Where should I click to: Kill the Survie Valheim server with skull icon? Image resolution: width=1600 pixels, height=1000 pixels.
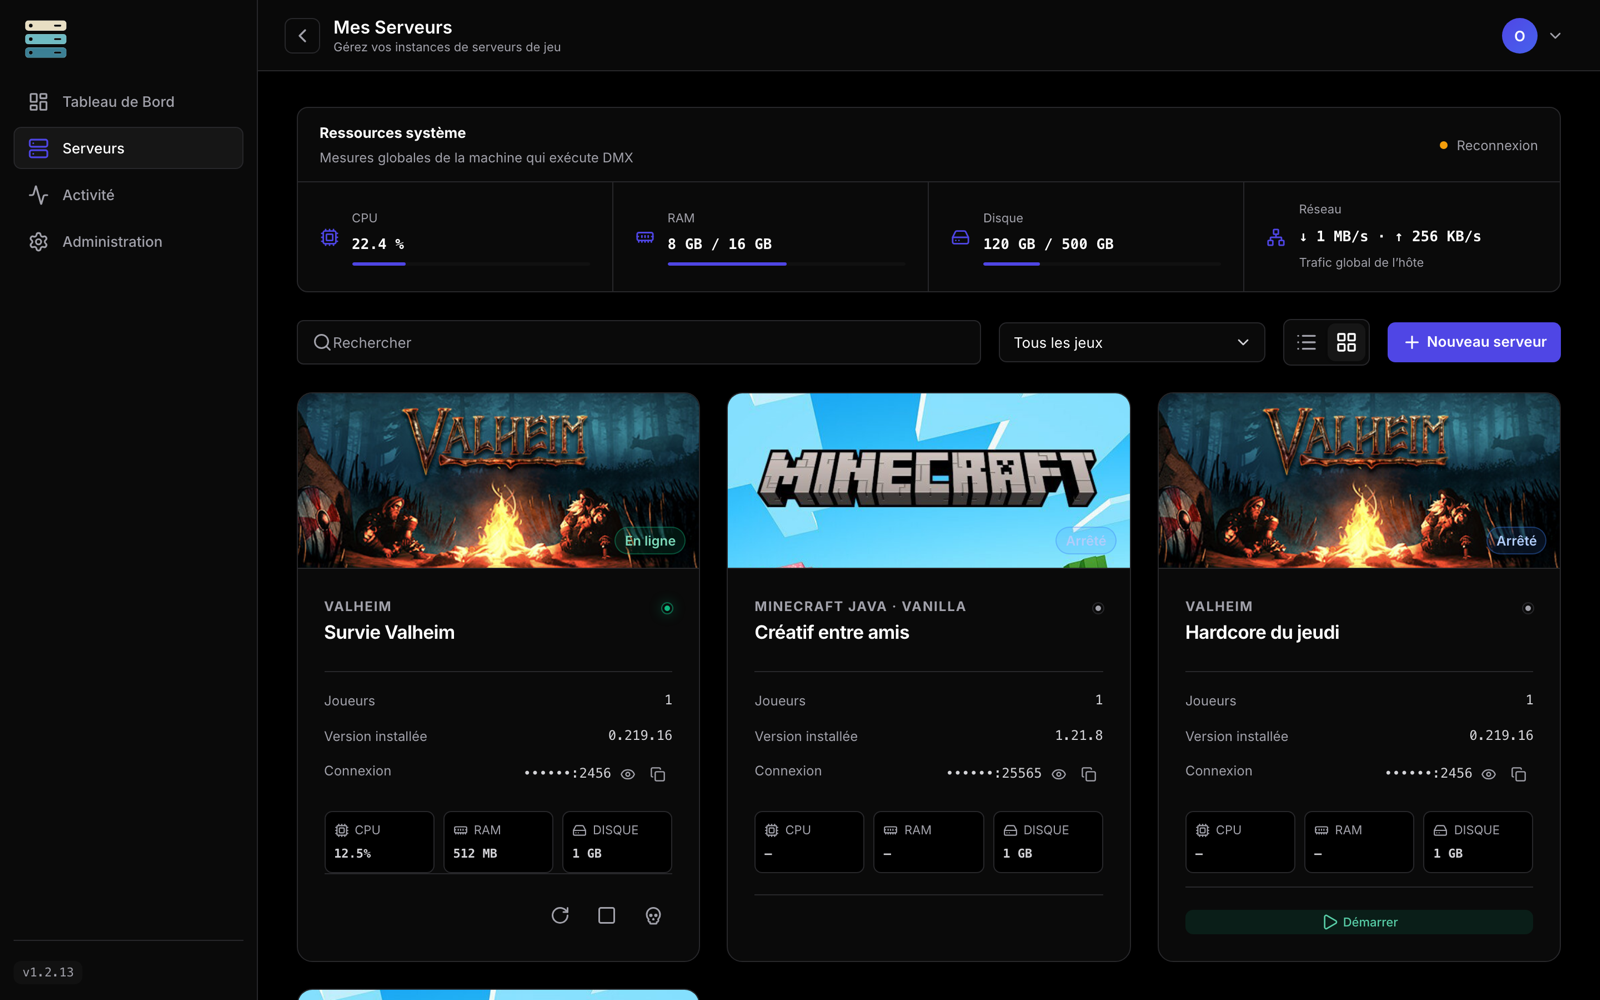[653, 915]
